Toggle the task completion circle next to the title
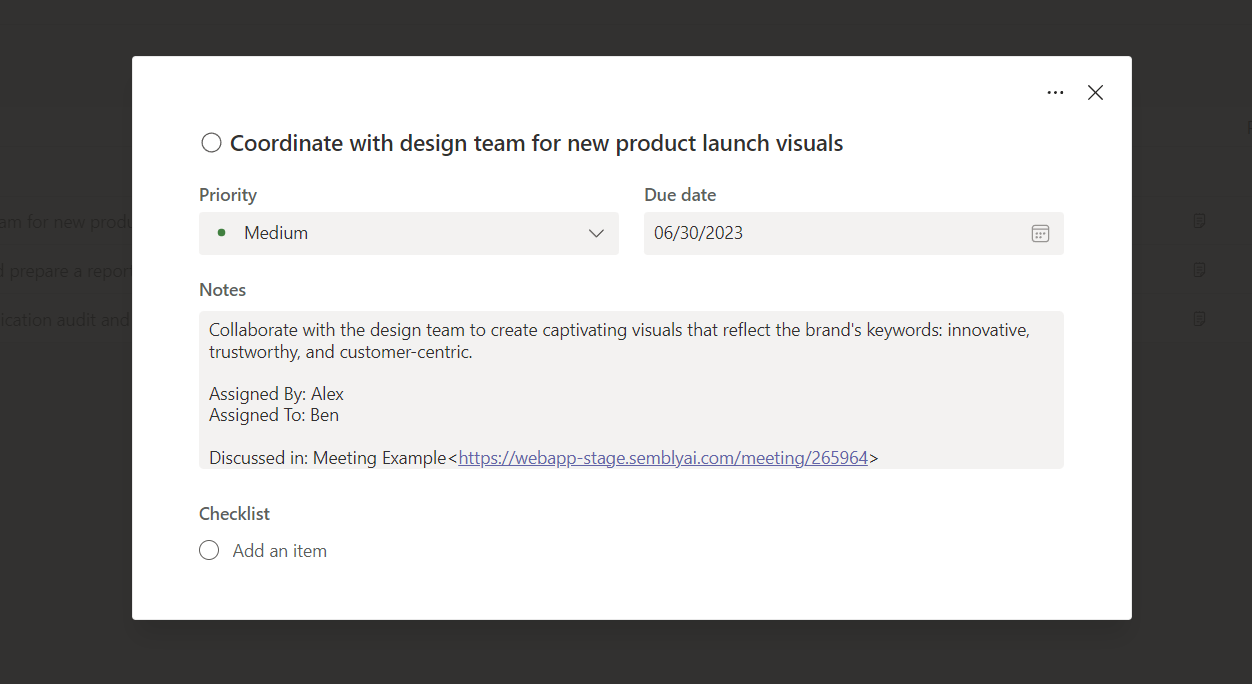1252x684 pixels. click(211, 142)
